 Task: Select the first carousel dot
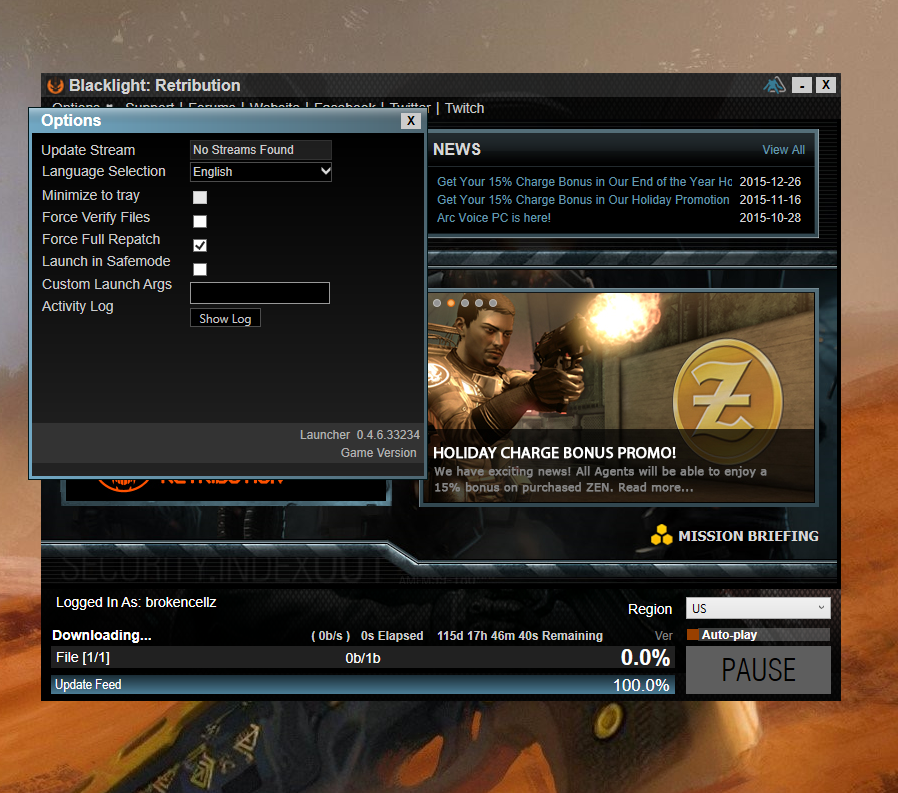pyautogui.click(x=437, y=303)
